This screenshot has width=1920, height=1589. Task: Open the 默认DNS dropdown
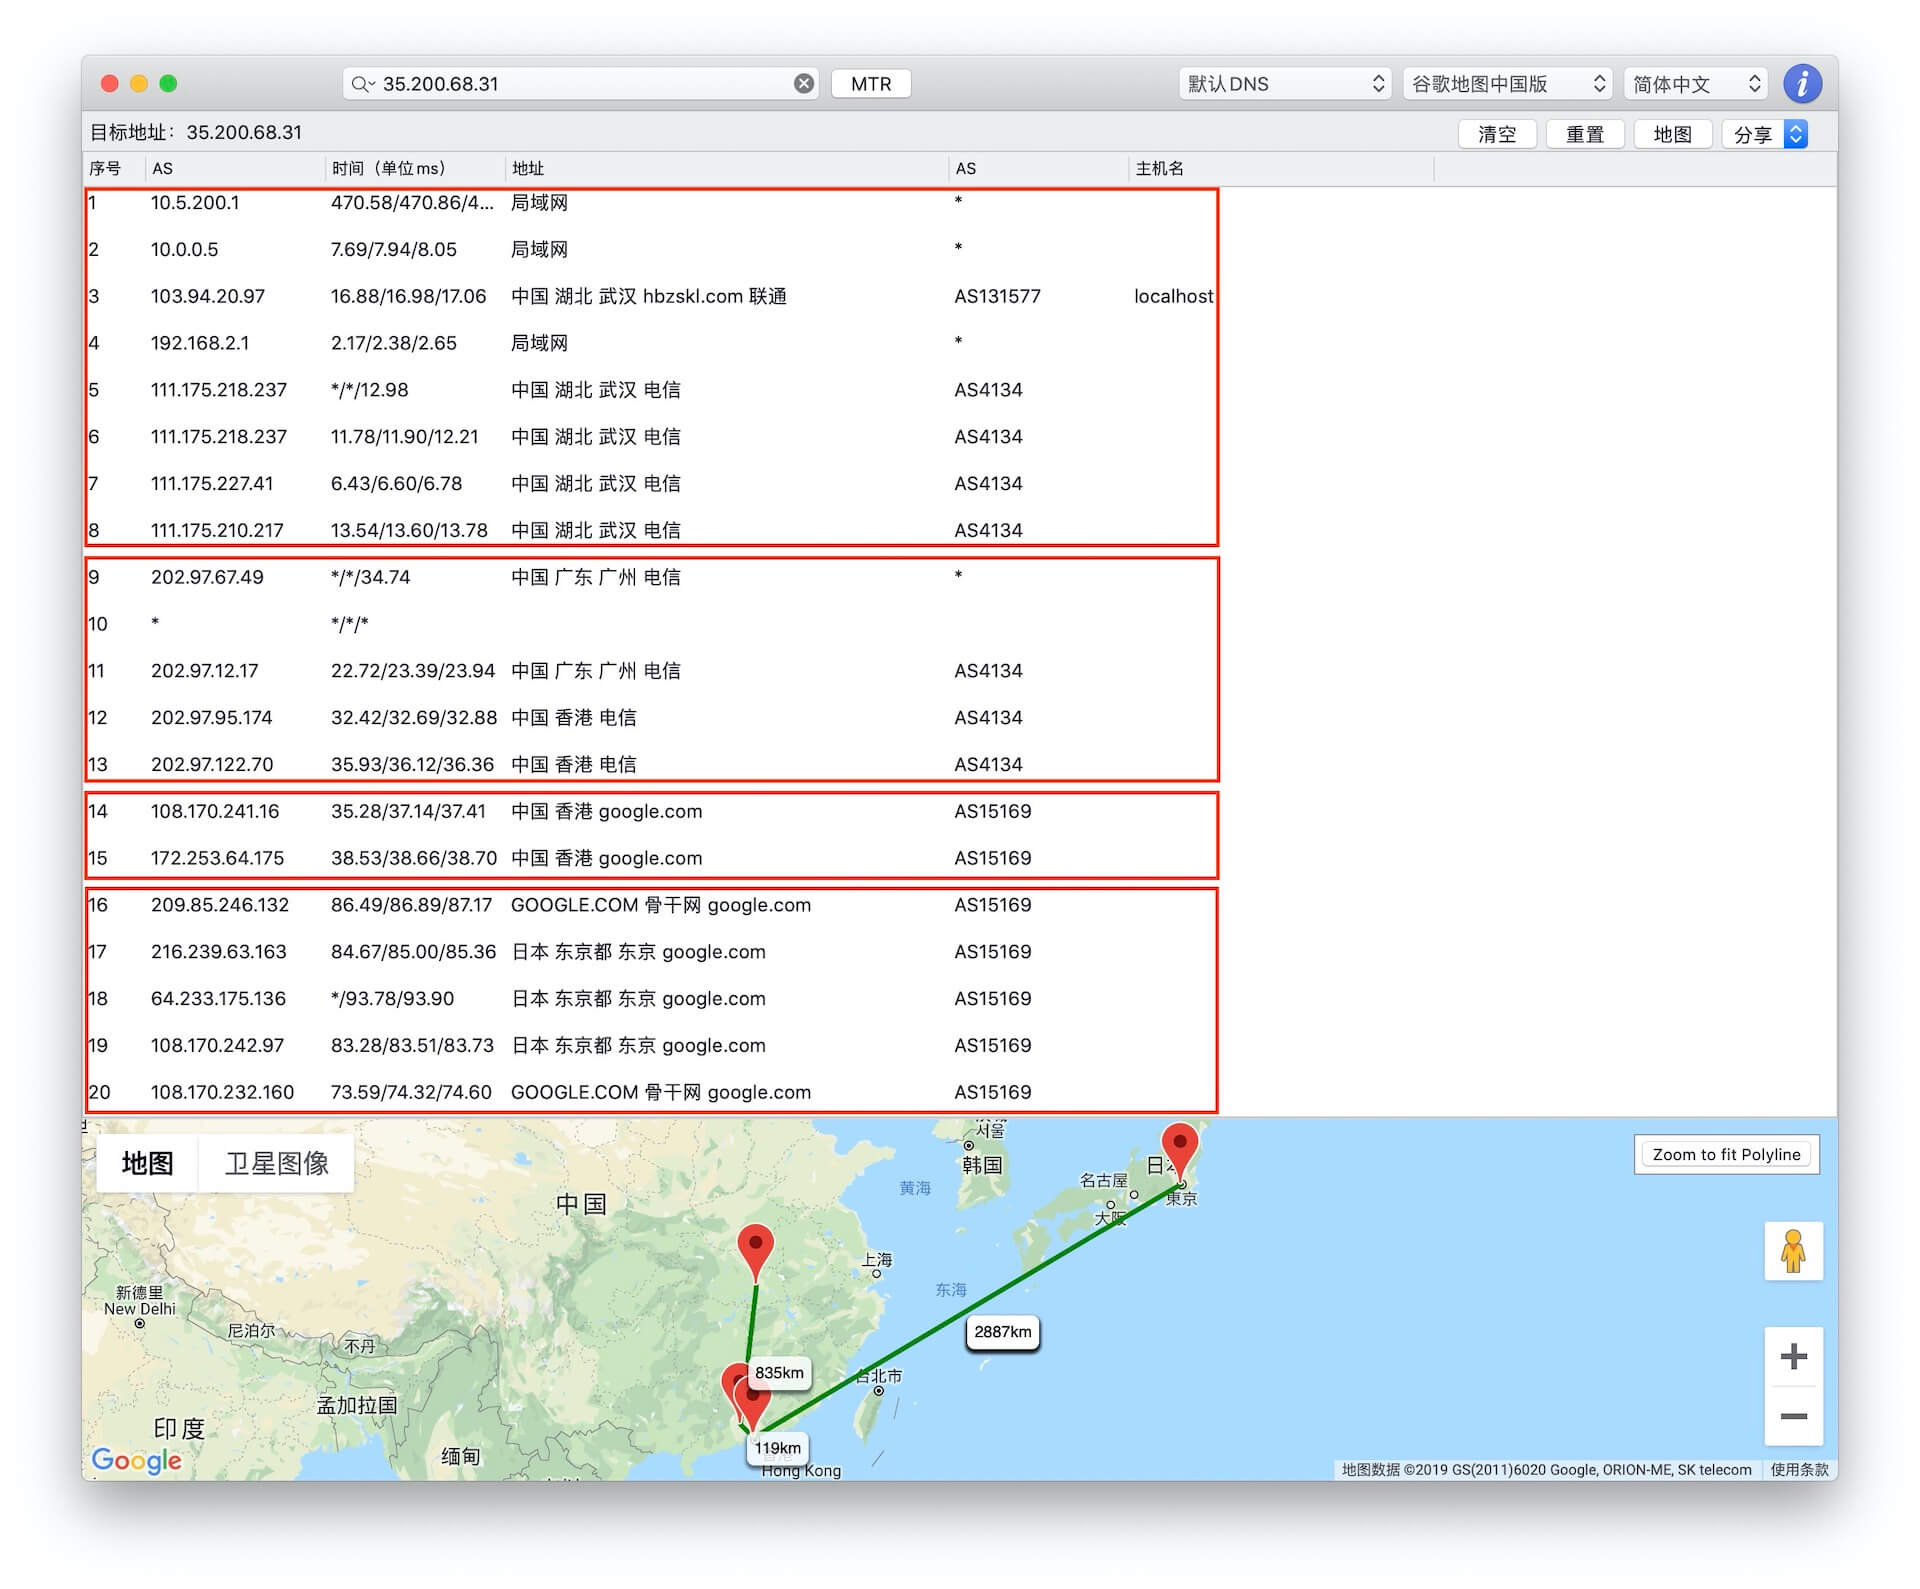pyautogui.click(x=1285, y=84)
